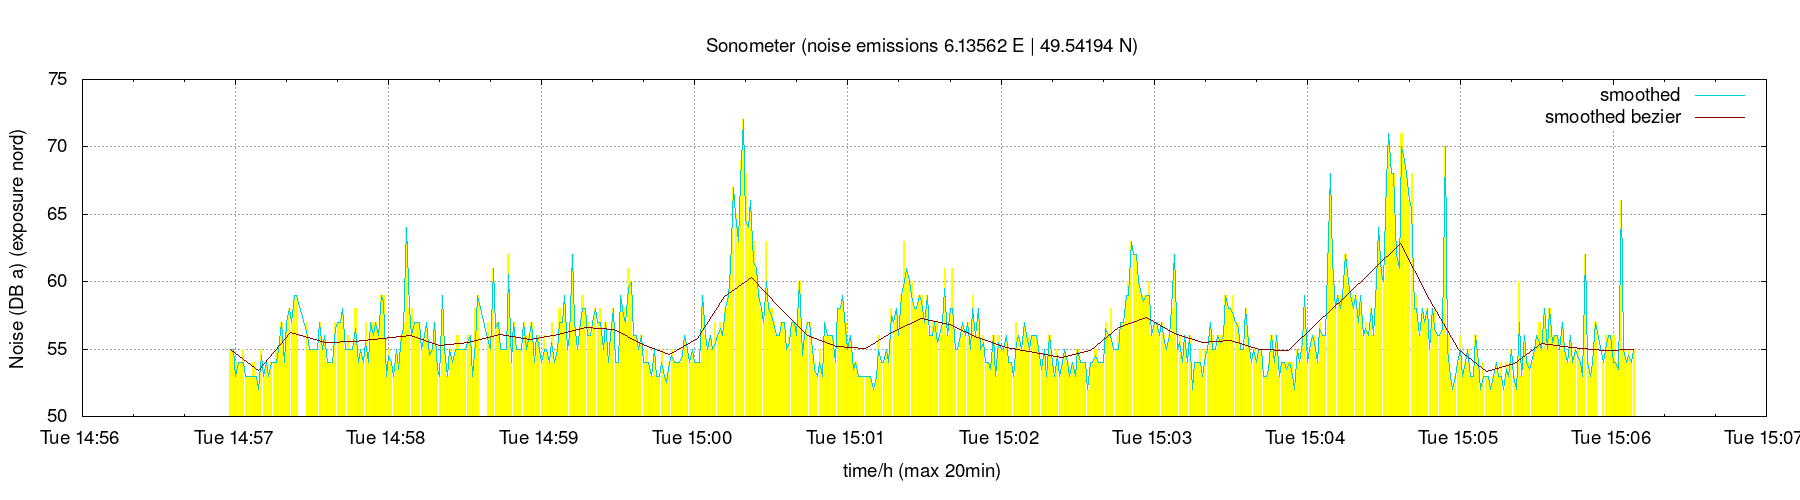1800x500 pixels.
Task: Click the y-axis tick value 75
Action: [57, 80]
